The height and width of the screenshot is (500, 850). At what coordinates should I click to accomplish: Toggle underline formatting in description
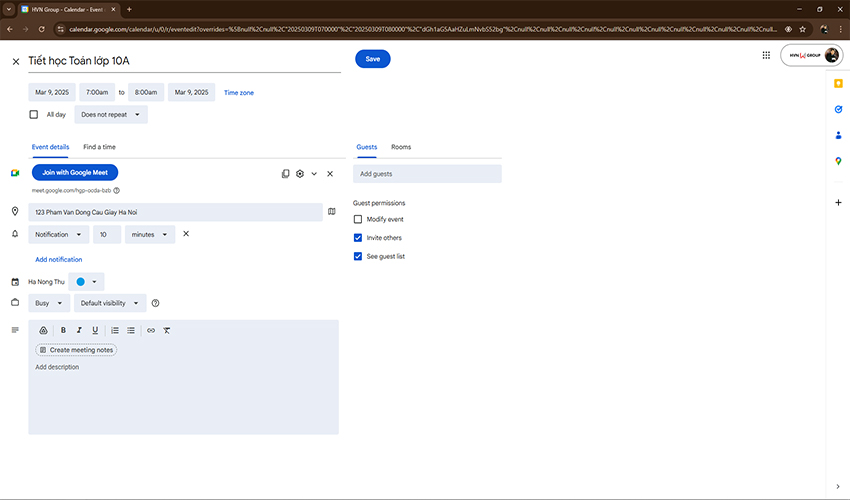click(x=95, y=330)
